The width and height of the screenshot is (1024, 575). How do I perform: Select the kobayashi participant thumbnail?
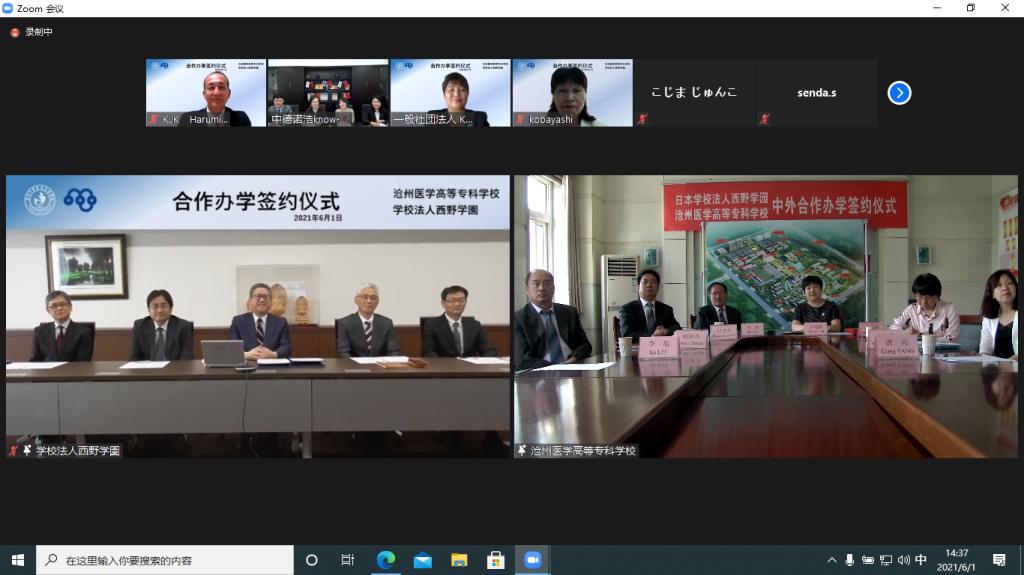coord(572,93)
